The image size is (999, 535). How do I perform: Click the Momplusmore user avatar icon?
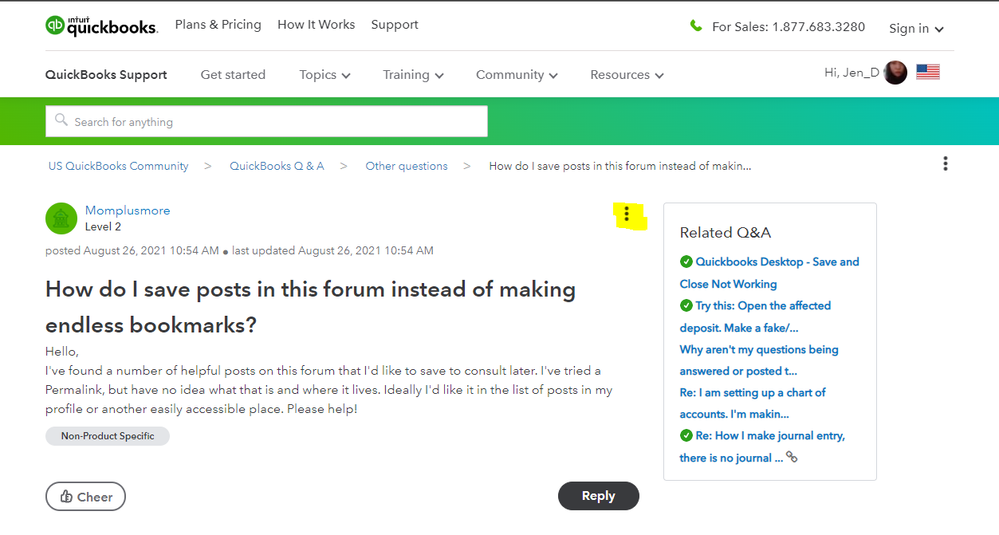click(61, 218)
